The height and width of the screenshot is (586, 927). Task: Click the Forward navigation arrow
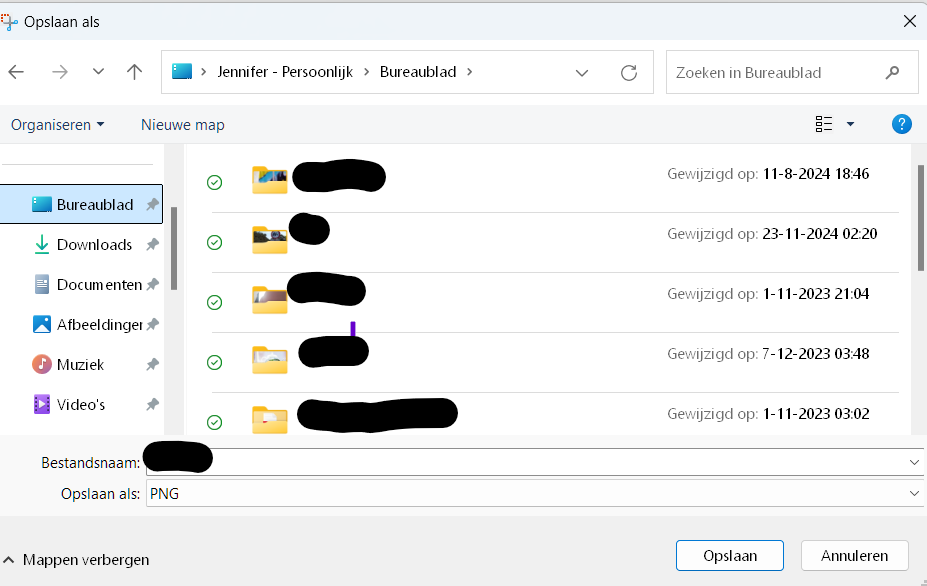60,72
